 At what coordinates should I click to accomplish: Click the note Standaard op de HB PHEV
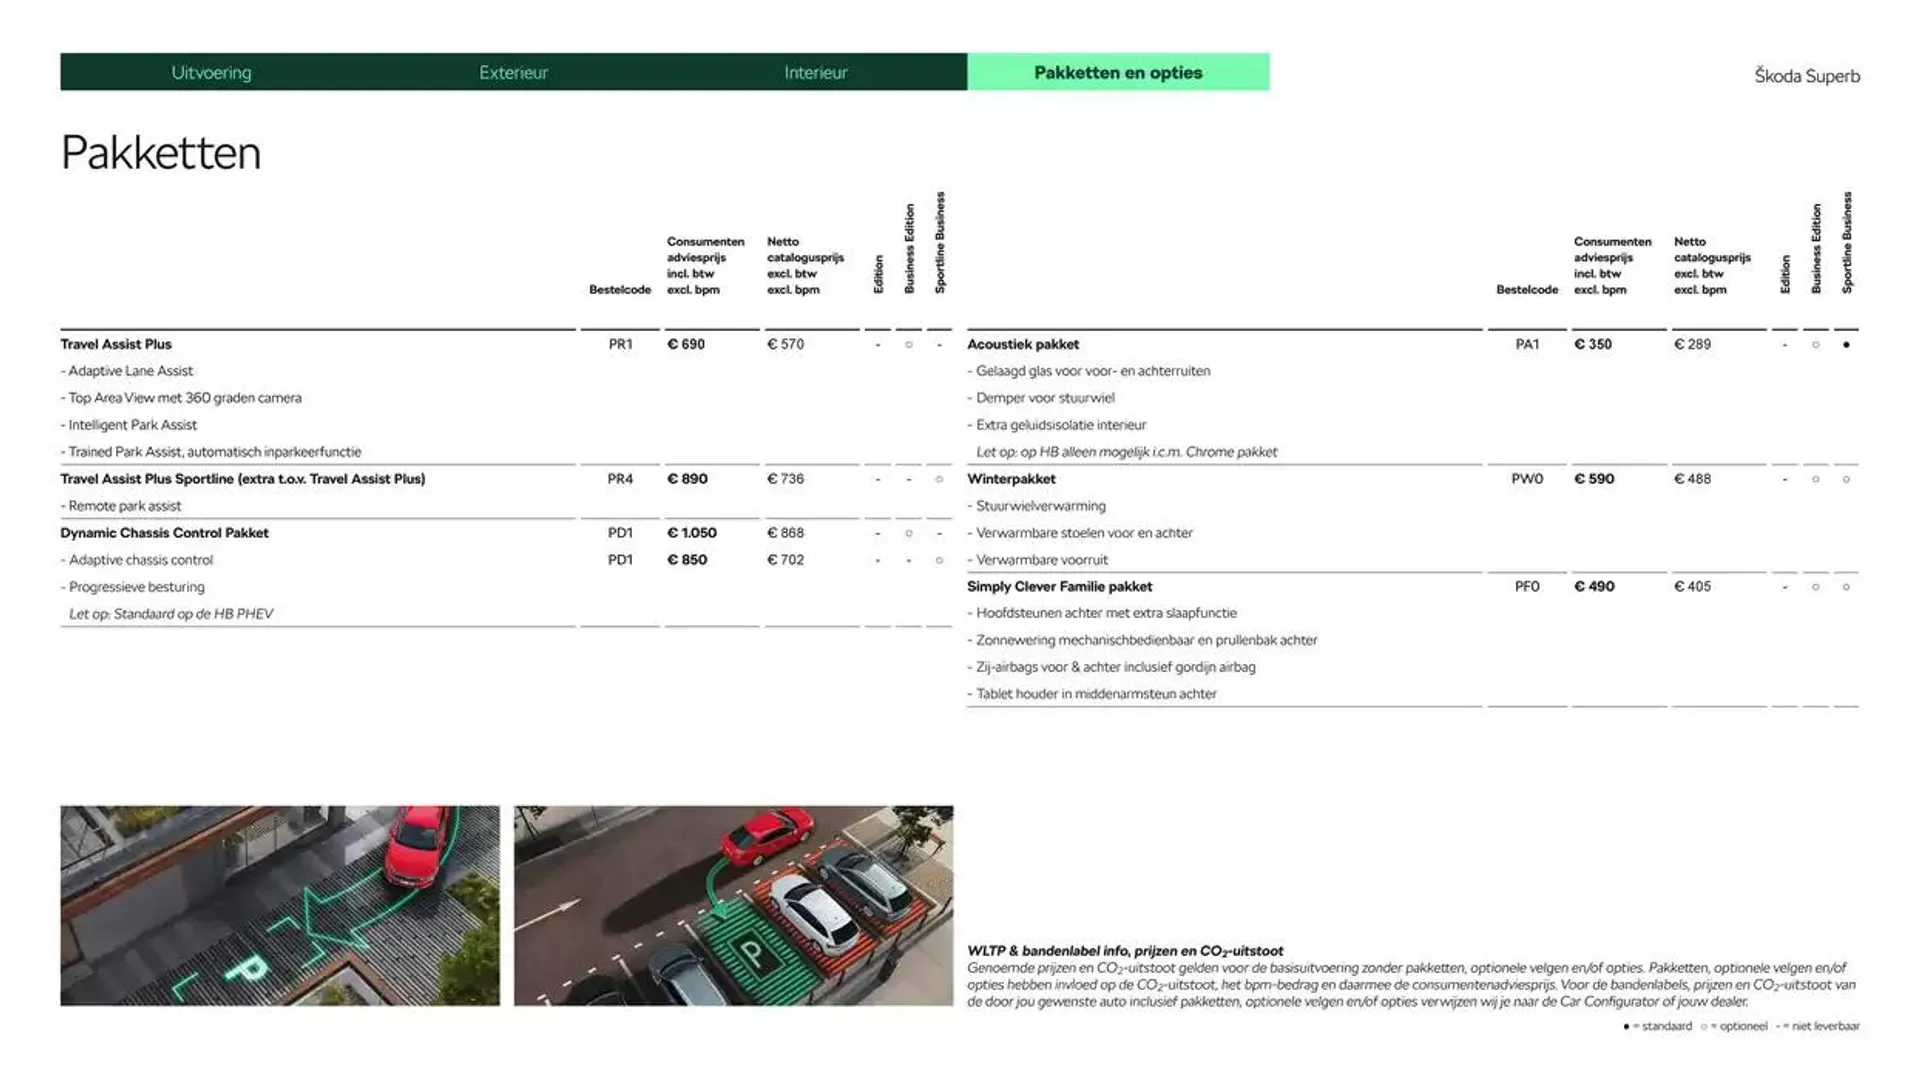171,614
